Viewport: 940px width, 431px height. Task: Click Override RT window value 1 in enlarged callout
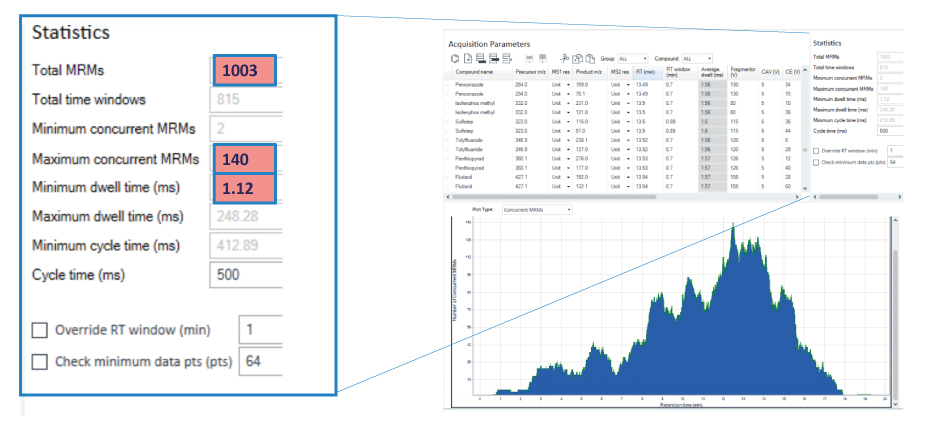(x=260, y=330)
